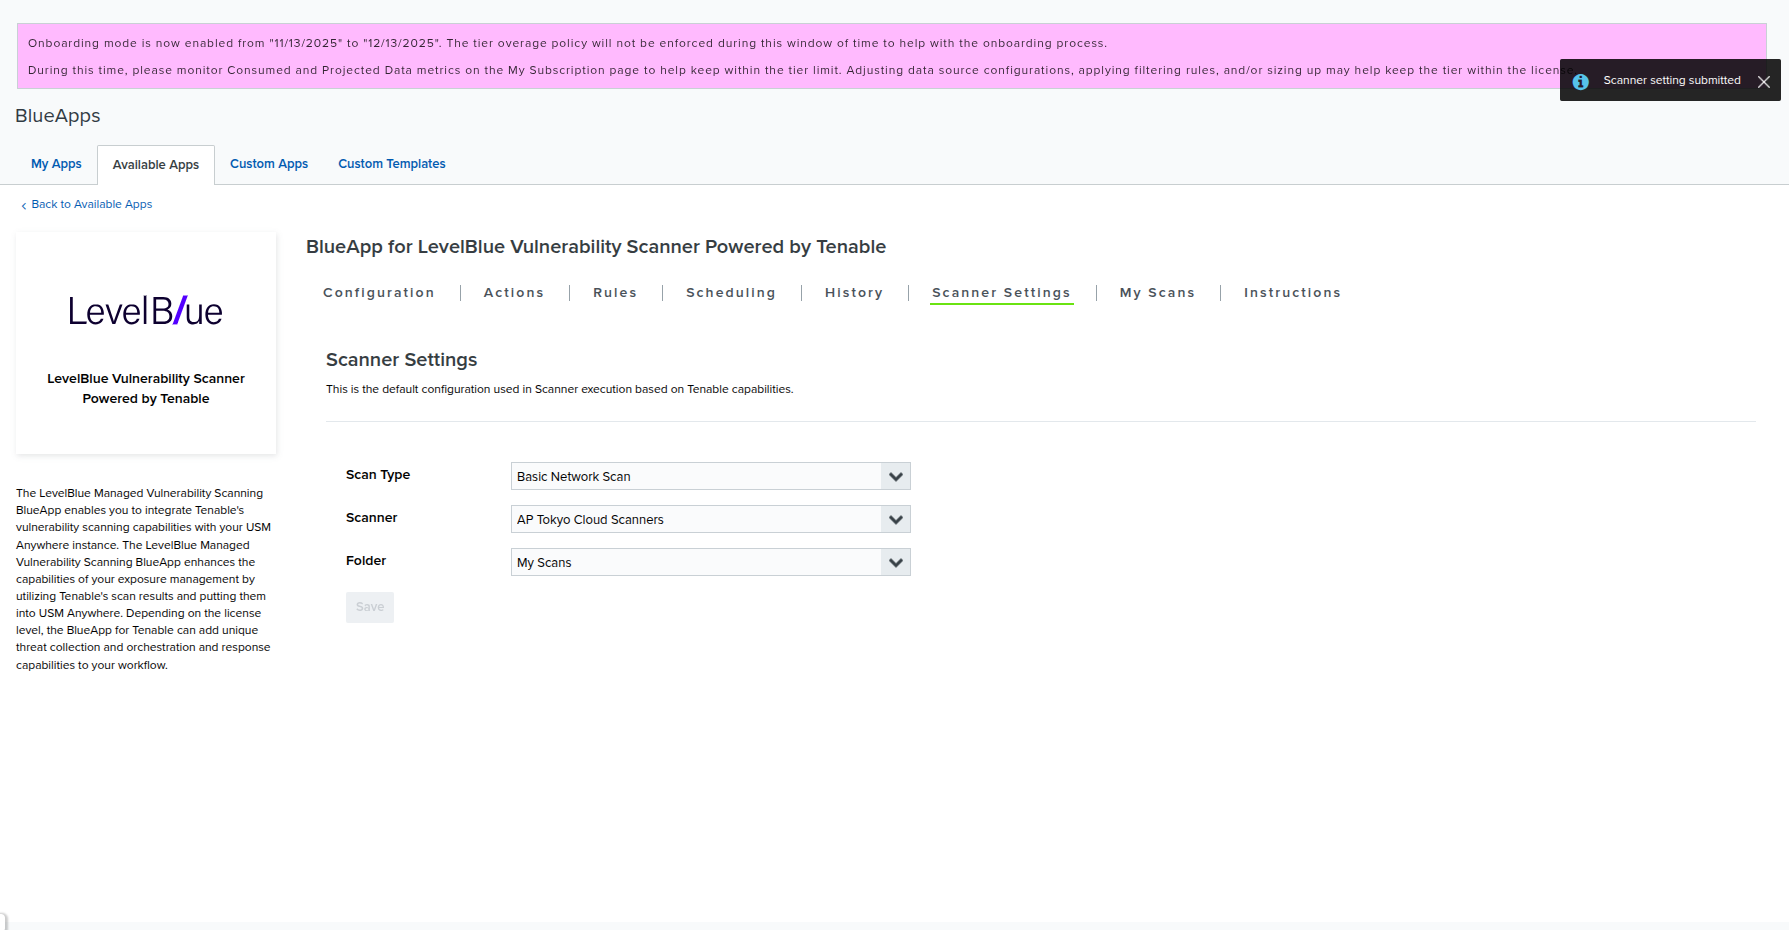Screen dimensions: 1789x930
Task: Go back via Back to Available Apps link
Action: pyautogui.click(x=92, y=204)
